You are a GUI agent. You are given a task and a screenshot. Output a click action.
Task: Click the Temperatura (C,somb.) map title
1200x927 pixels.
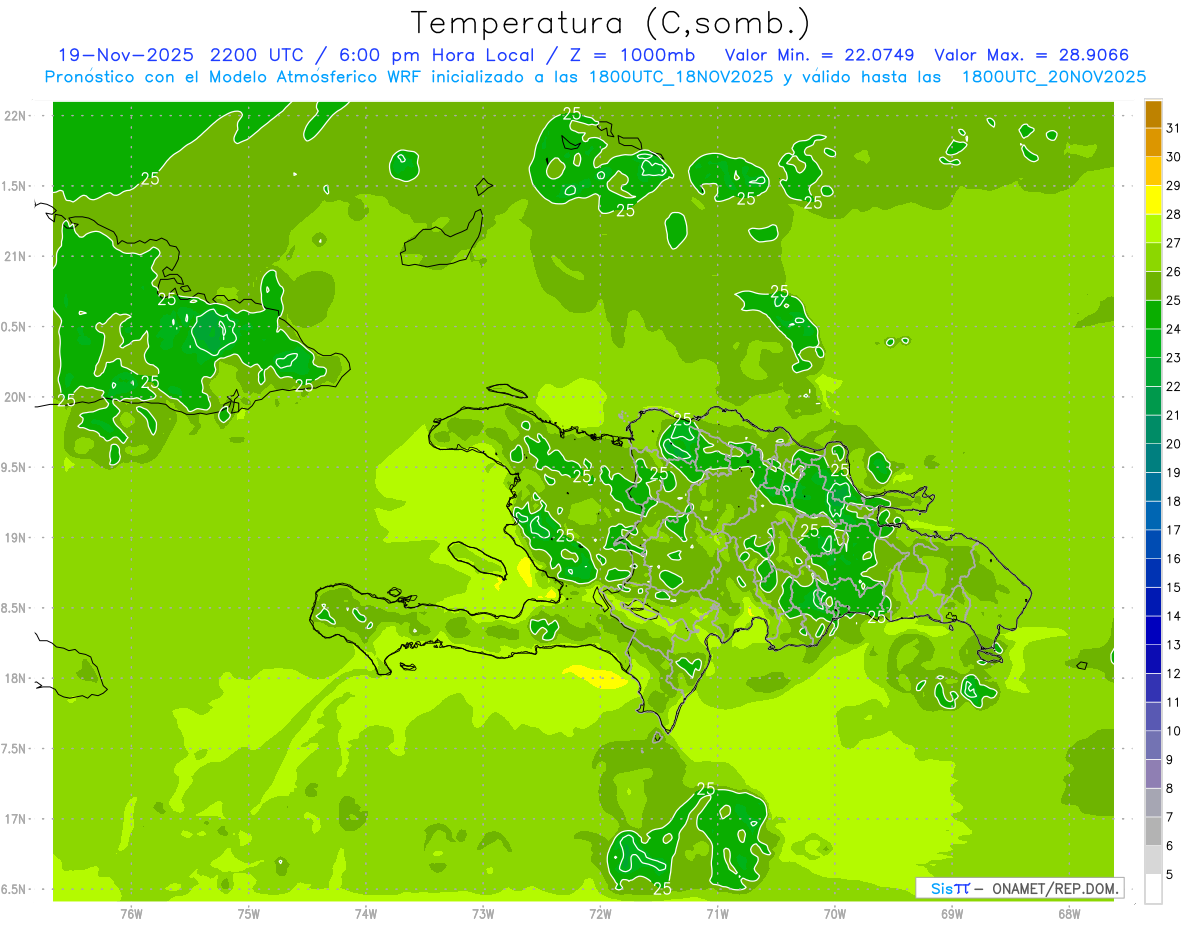611,22
